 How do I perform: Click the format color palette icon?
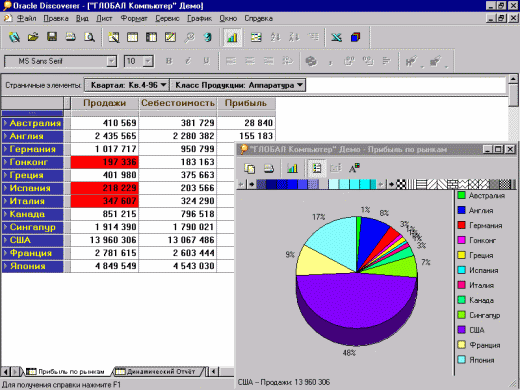click(311, 61)
